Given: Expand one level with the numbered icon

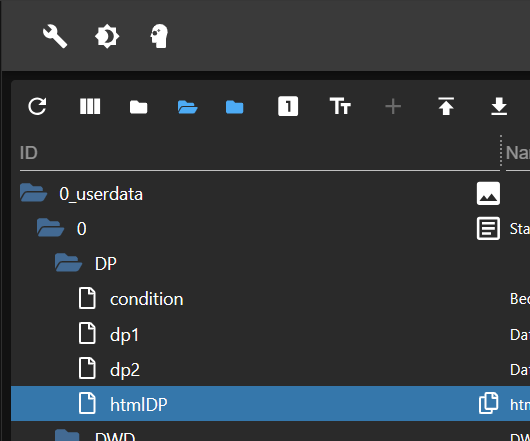Looking at the screenshot, I should 288,106.
